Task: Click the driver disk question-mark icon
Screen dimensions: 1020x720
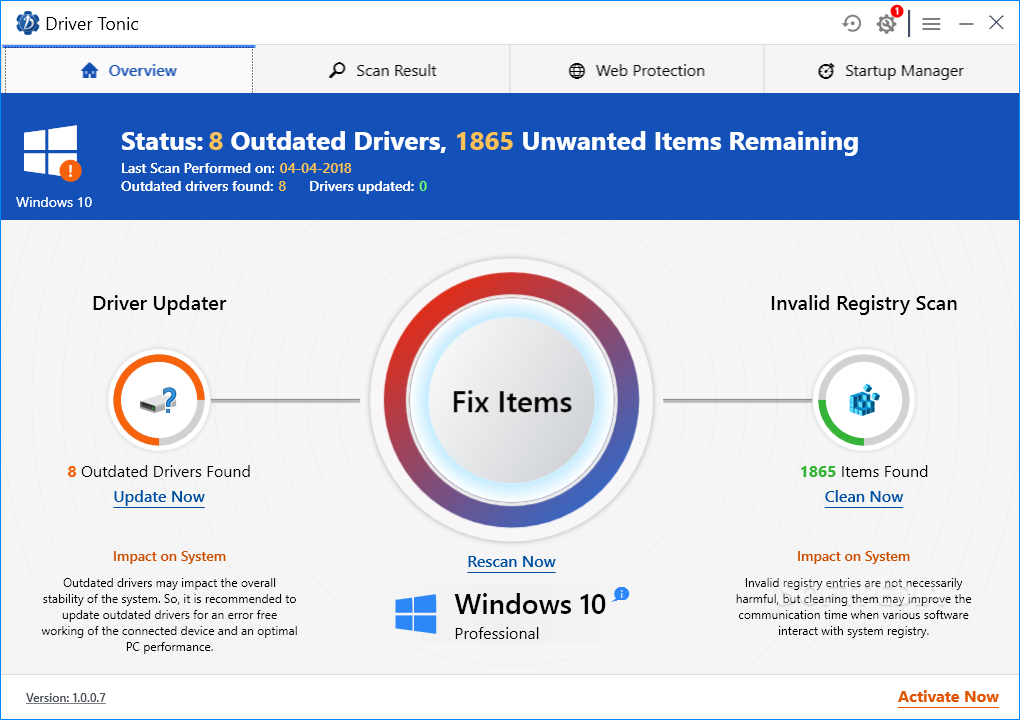Action: pyautogui.click(x=159, y=400)
